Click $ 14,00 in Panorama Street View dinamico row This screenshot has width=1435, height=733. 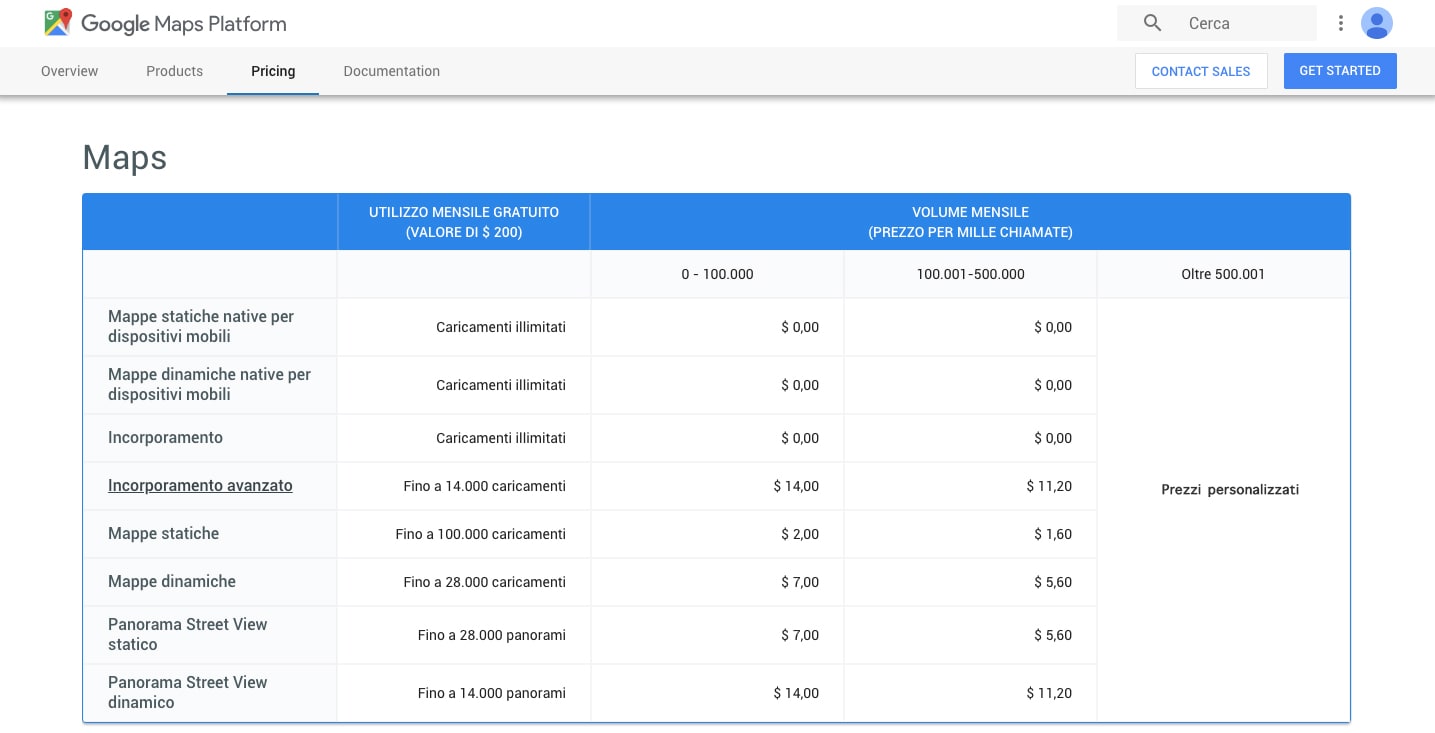[796, 693]
